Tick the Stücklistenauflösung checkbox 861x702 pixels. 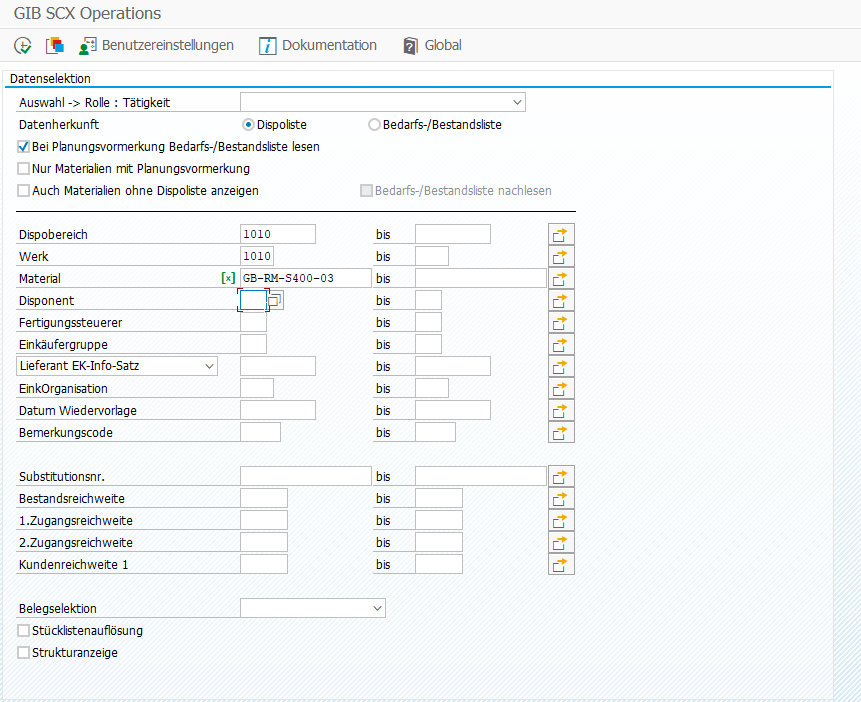[24, 631]
